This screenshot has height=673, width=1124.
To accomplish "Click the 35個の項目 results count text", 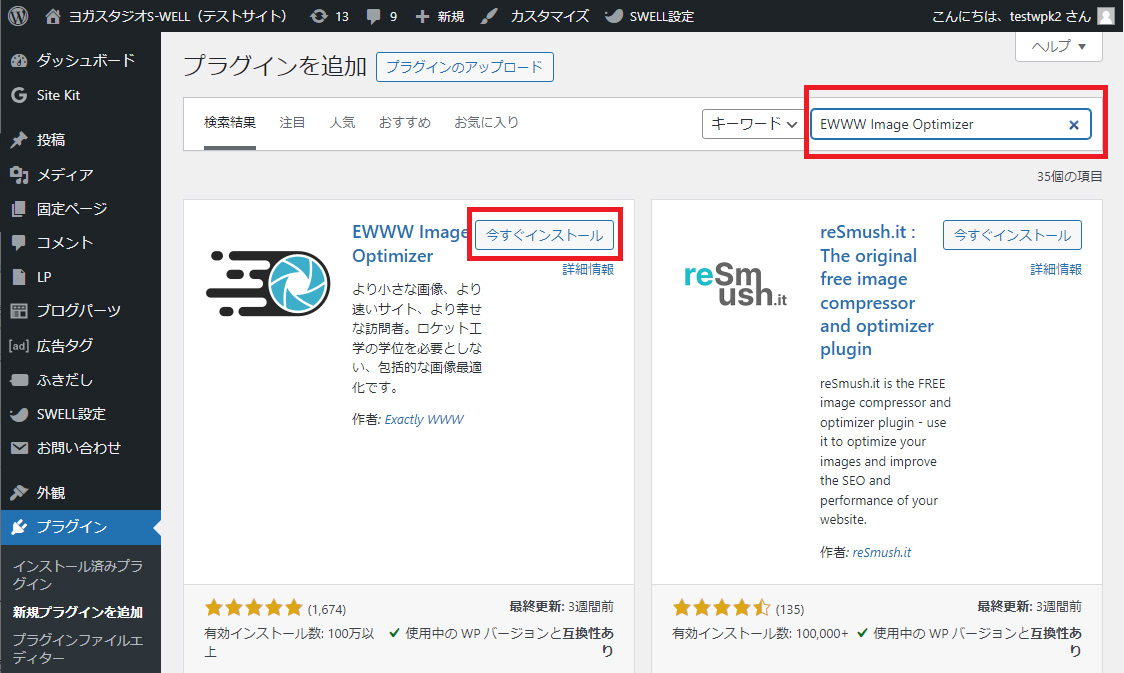I will pos(1070,176).
